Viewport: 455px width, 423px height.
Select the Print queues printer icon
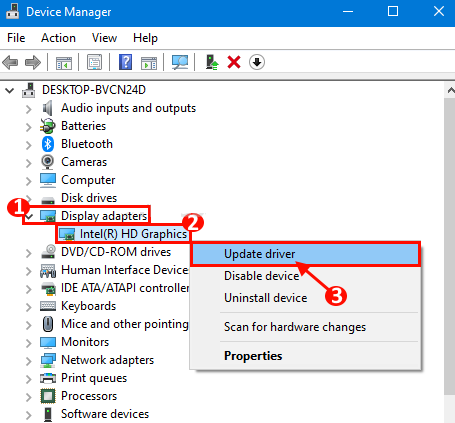[48, 378]
